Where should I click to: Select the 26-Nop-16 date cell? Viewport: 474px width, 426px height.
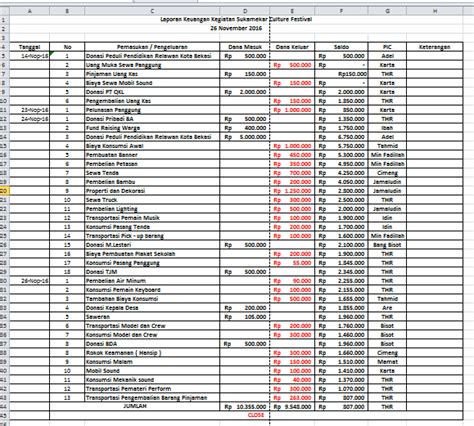point(30,281)
